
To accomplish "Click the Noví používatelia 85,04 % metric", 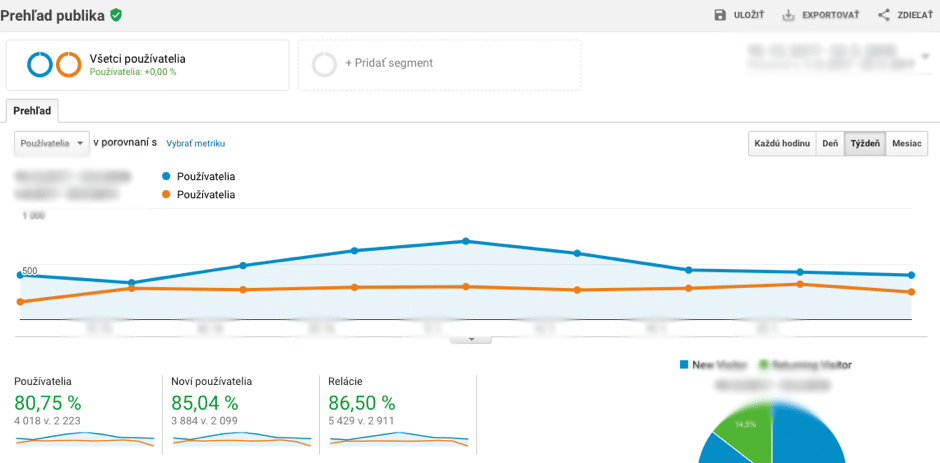I will point(204,402).
